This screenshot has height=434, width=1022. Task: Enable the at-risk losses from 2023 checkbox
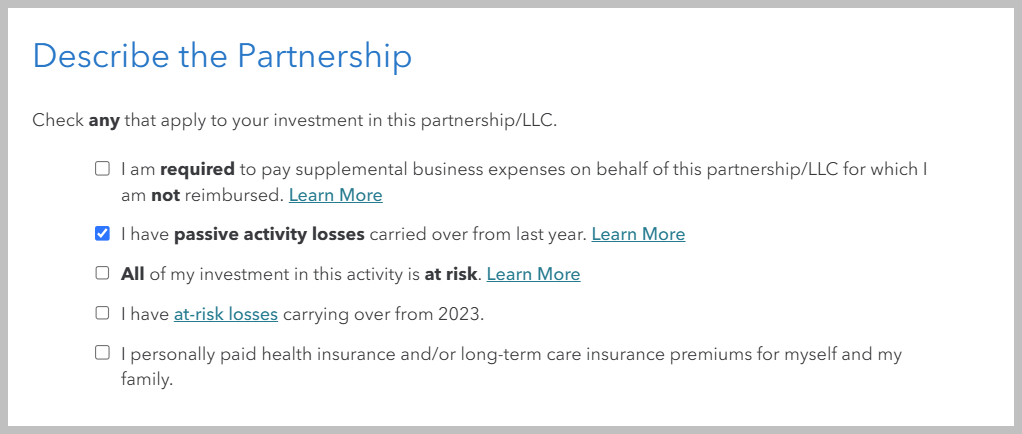(102, 313)
